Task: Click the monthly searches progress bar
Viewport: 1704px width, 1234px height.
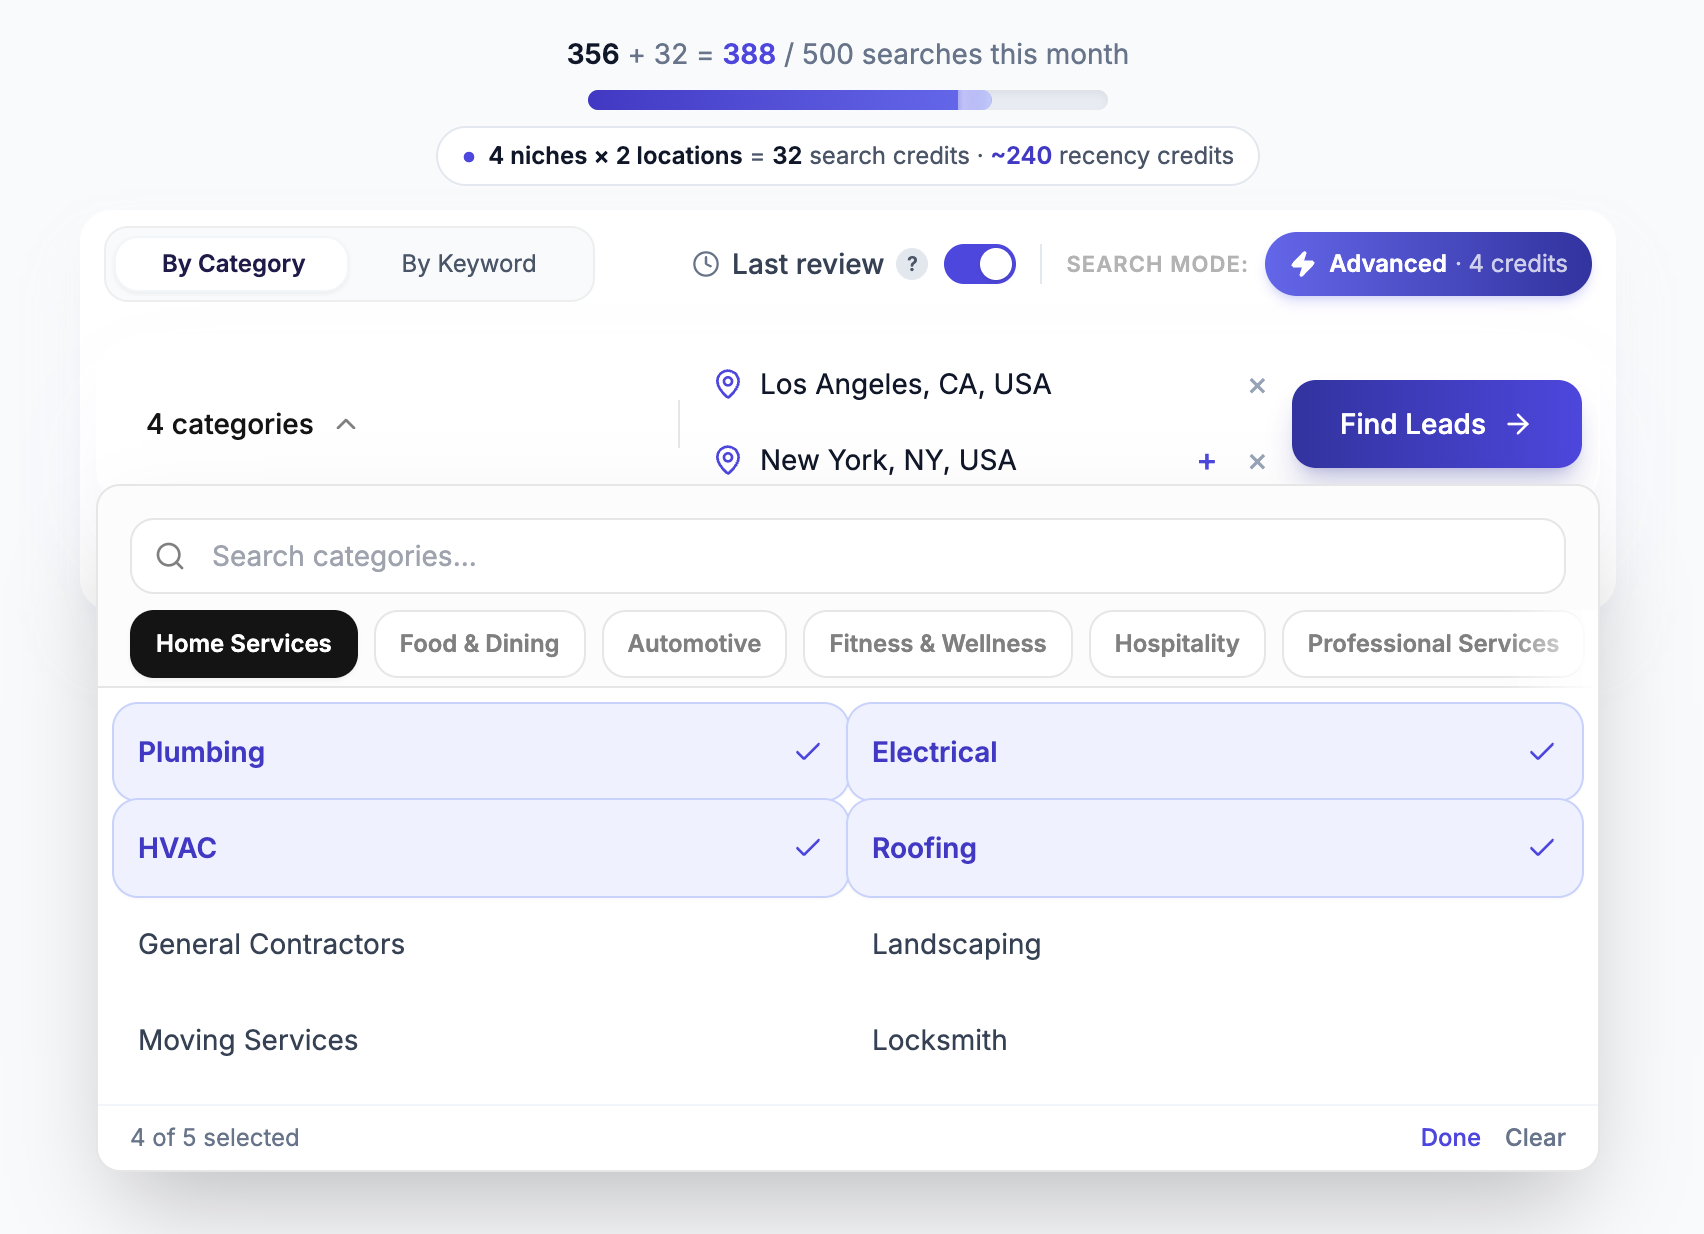Action: pos(848,100)
